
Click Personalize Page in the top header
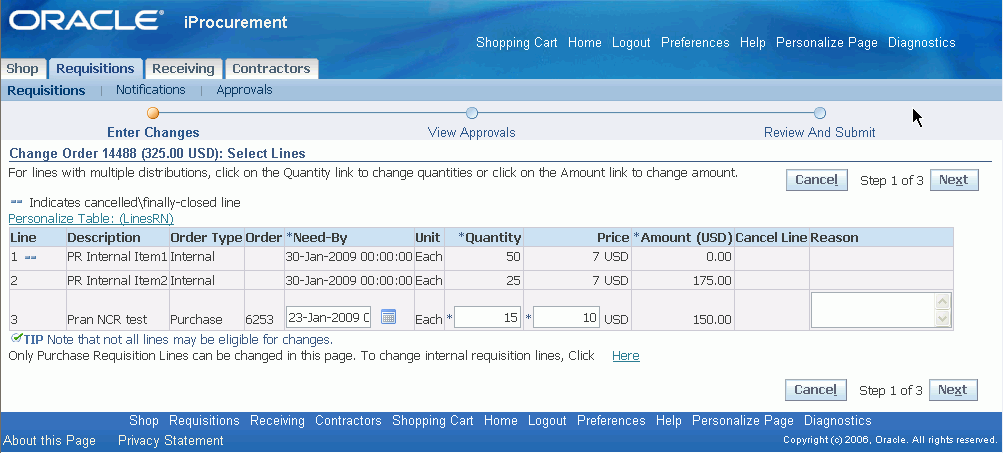pyautogui.click(x=827, y=42)
